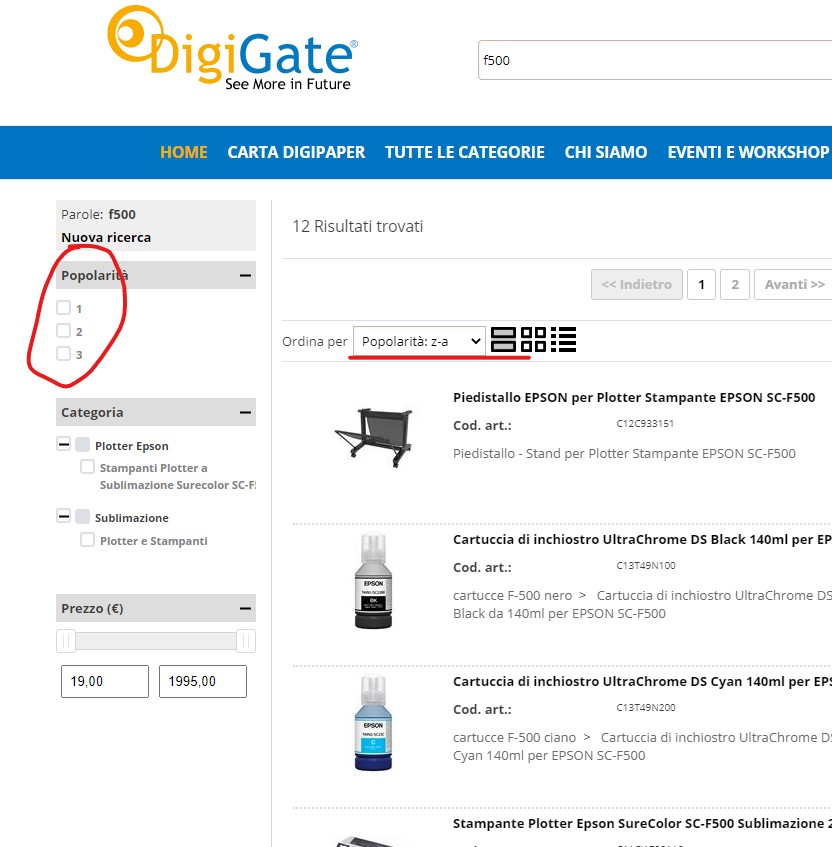The image size is (832, 847).
Task: Click the DigiGate logo
Action: pyautogui.click(x=232, y=49)
